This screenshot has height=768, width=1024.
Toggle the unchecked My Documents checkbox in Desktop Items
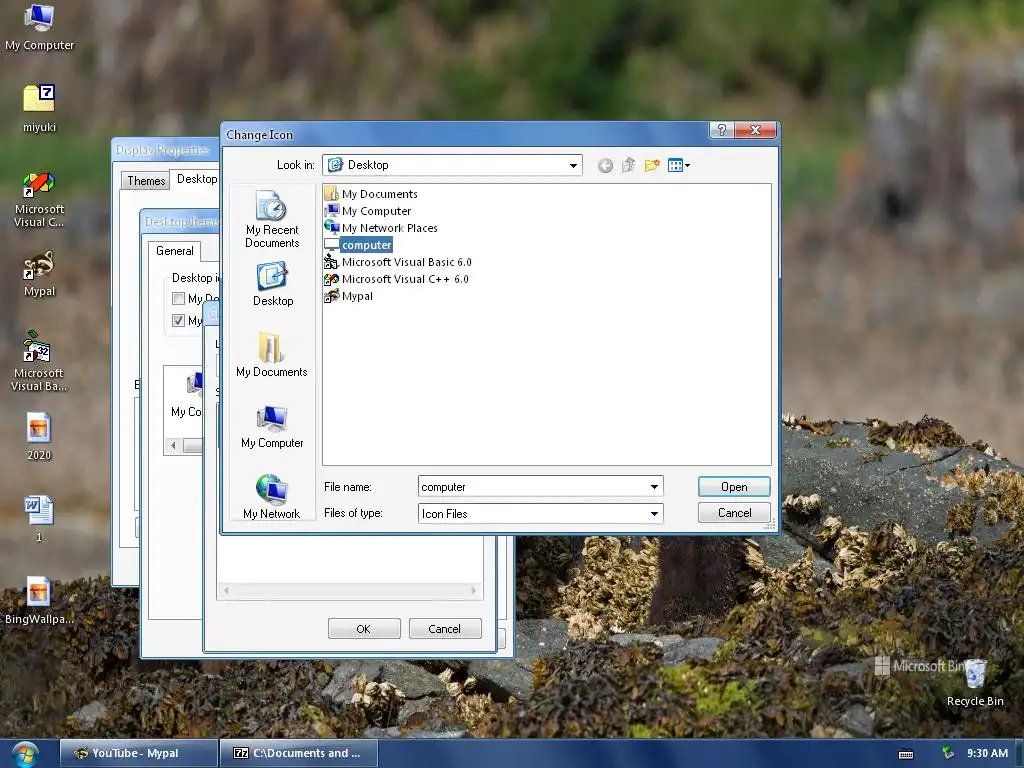(178, 298)
